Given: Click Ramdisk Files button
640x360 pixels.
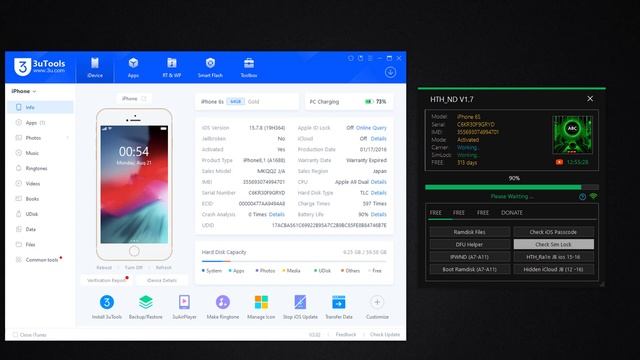Looking at the screenshot, I should point(469,232).
